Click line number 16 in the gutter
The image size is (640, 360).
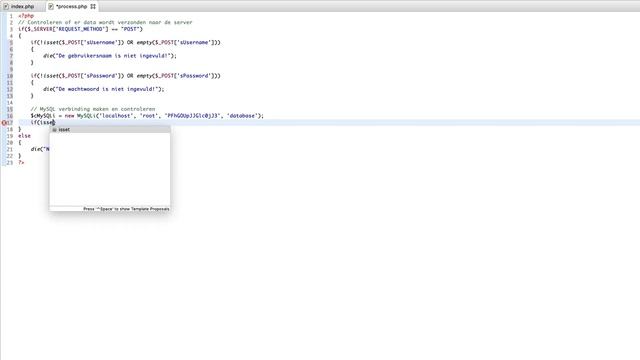coord(10,116)
